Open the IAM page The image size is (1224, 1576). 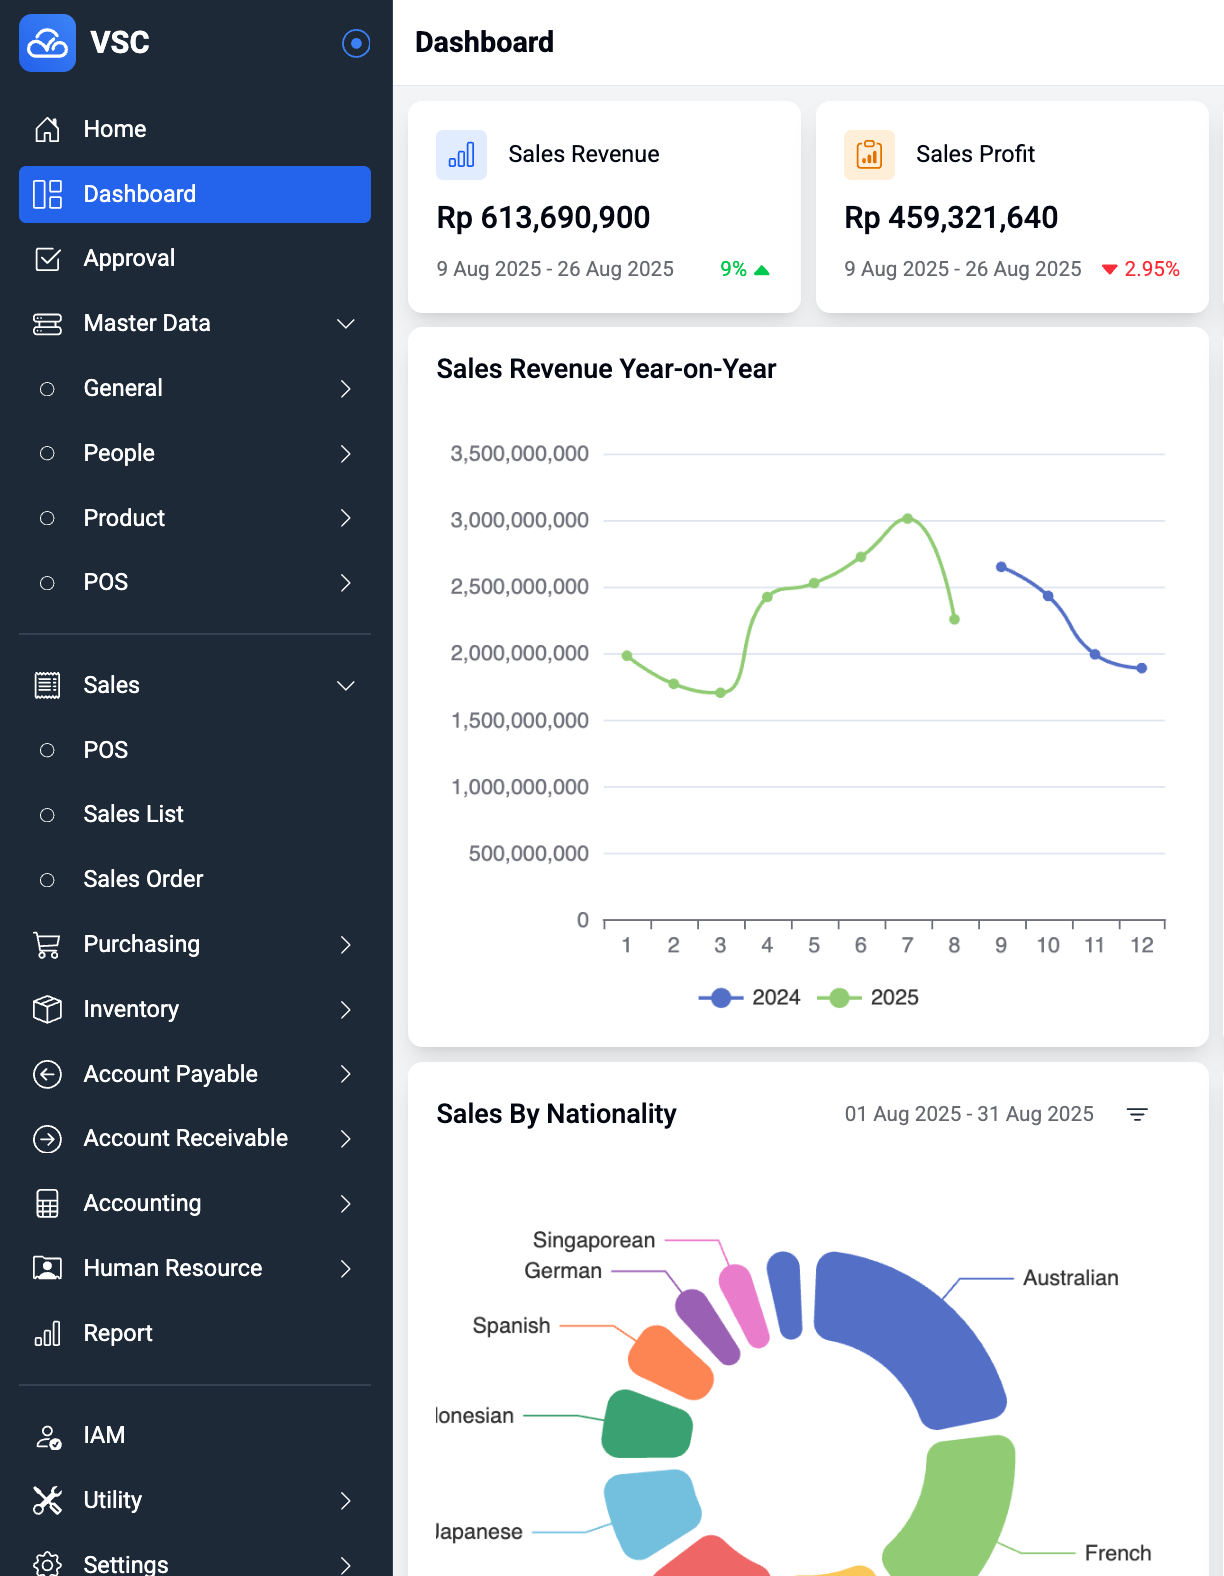click(x=195, y=1435)
